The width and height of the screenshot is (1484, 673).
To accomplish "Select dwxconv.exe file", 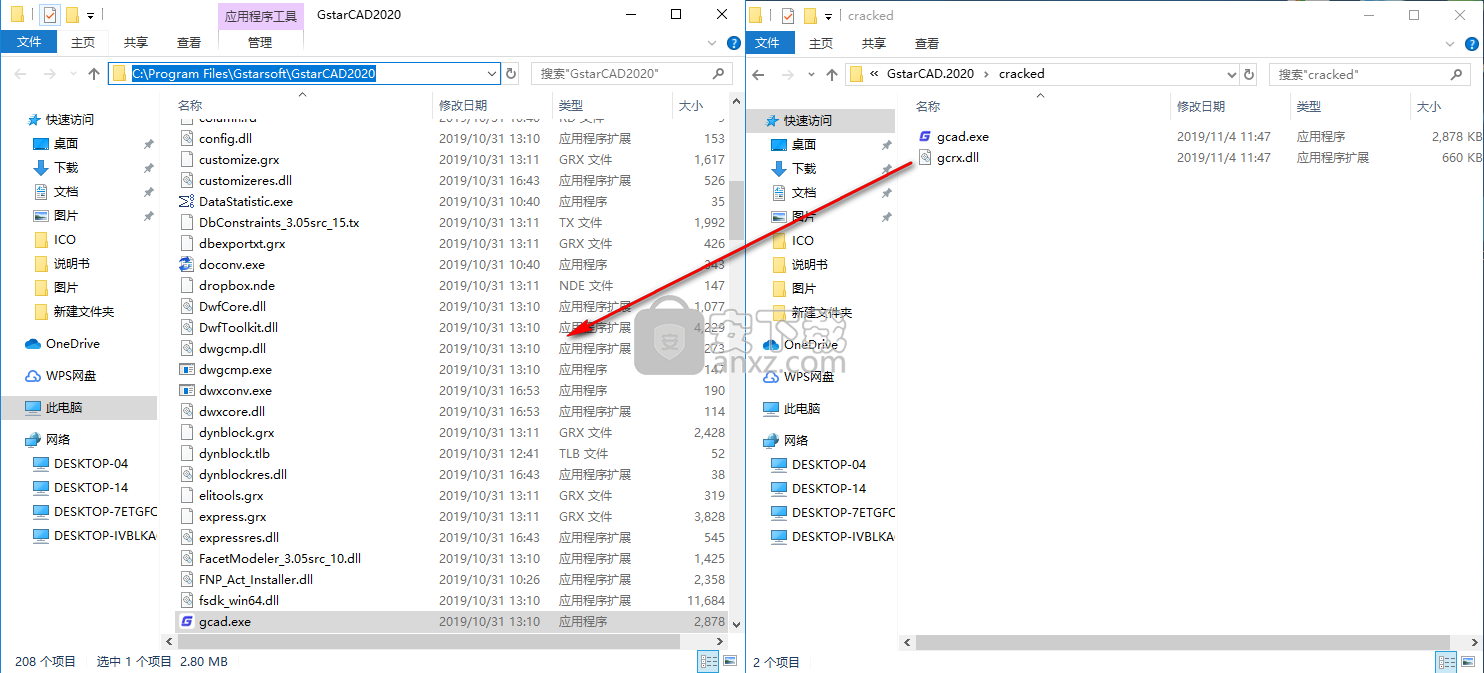I will click(235, 391).
